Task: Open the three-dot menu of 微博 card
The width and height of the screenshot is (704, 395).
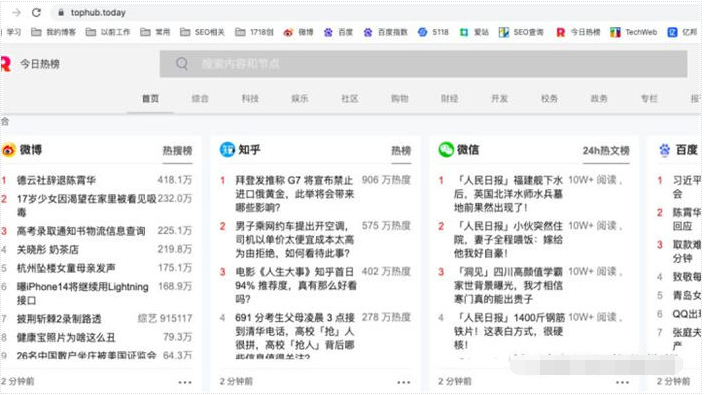Action: pyautogui.click(x=185, y=382)
